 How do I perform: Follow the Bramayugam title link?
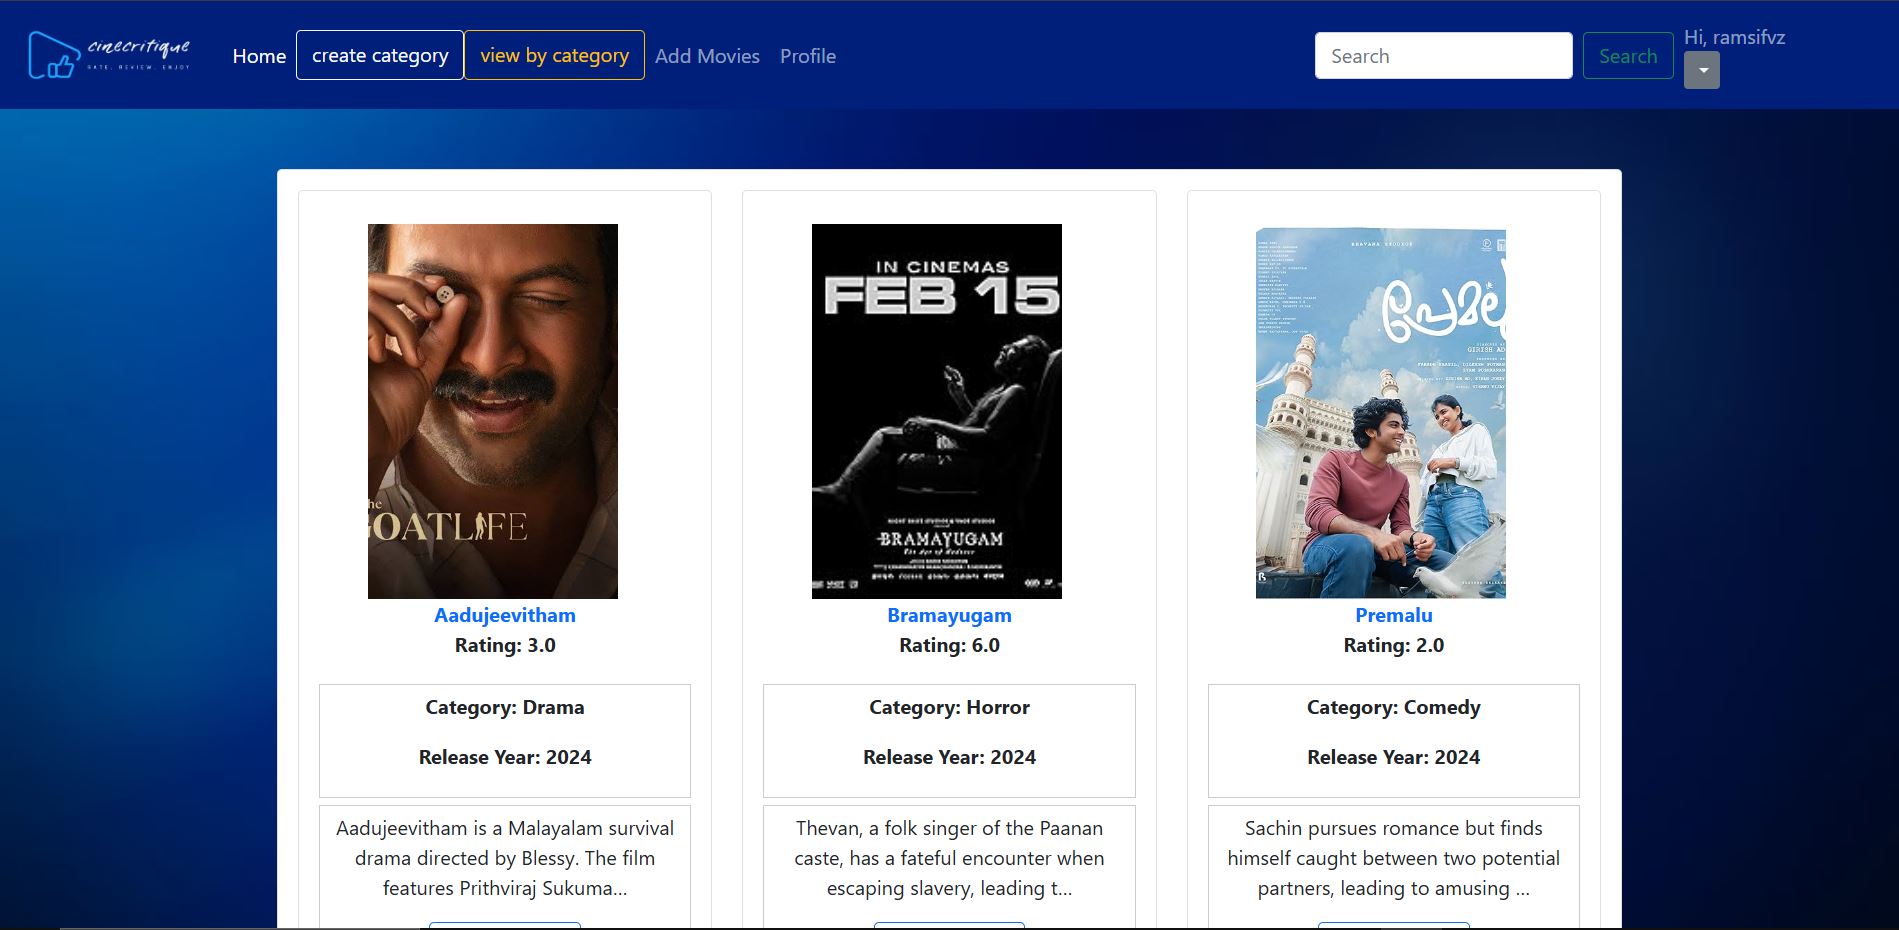949,615
